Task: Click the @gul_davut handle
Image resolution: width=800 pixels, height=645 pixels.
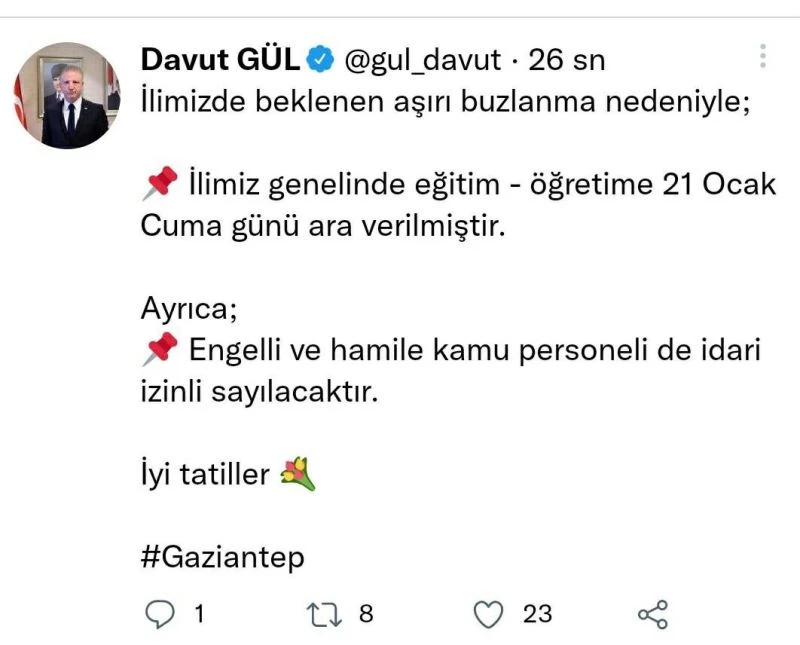Action: pyautogui.click(x=423, y=60)
